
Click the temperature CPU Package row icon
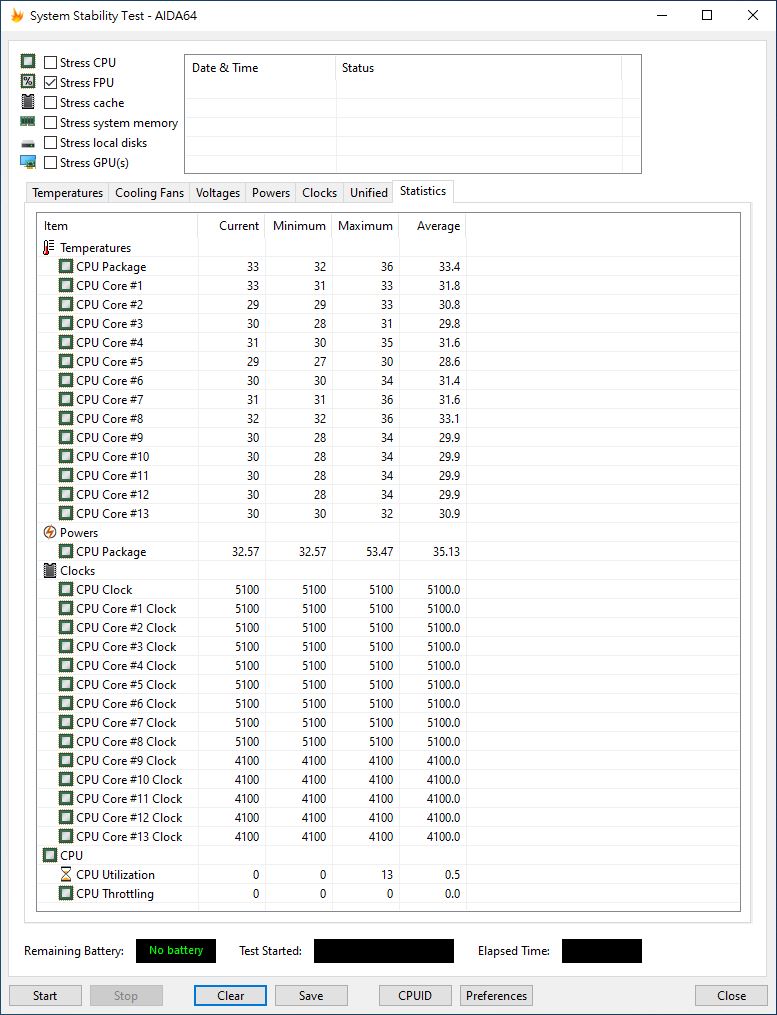[x=65, y=266]
